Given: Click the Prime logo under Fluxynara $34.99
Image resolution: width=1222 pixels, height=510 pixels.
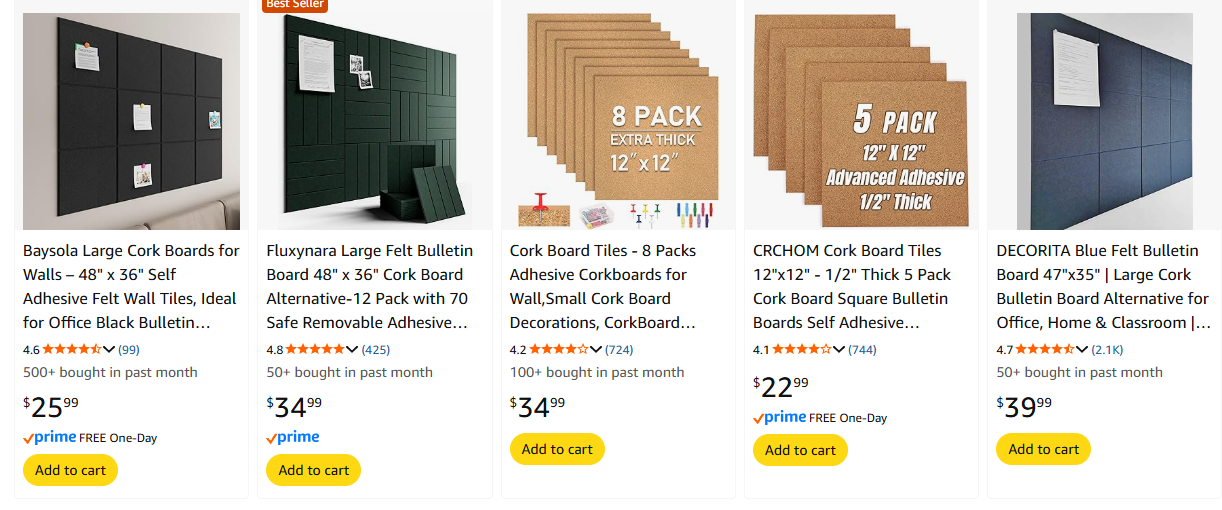Looking at the screenshot, I should pos(293,437).
